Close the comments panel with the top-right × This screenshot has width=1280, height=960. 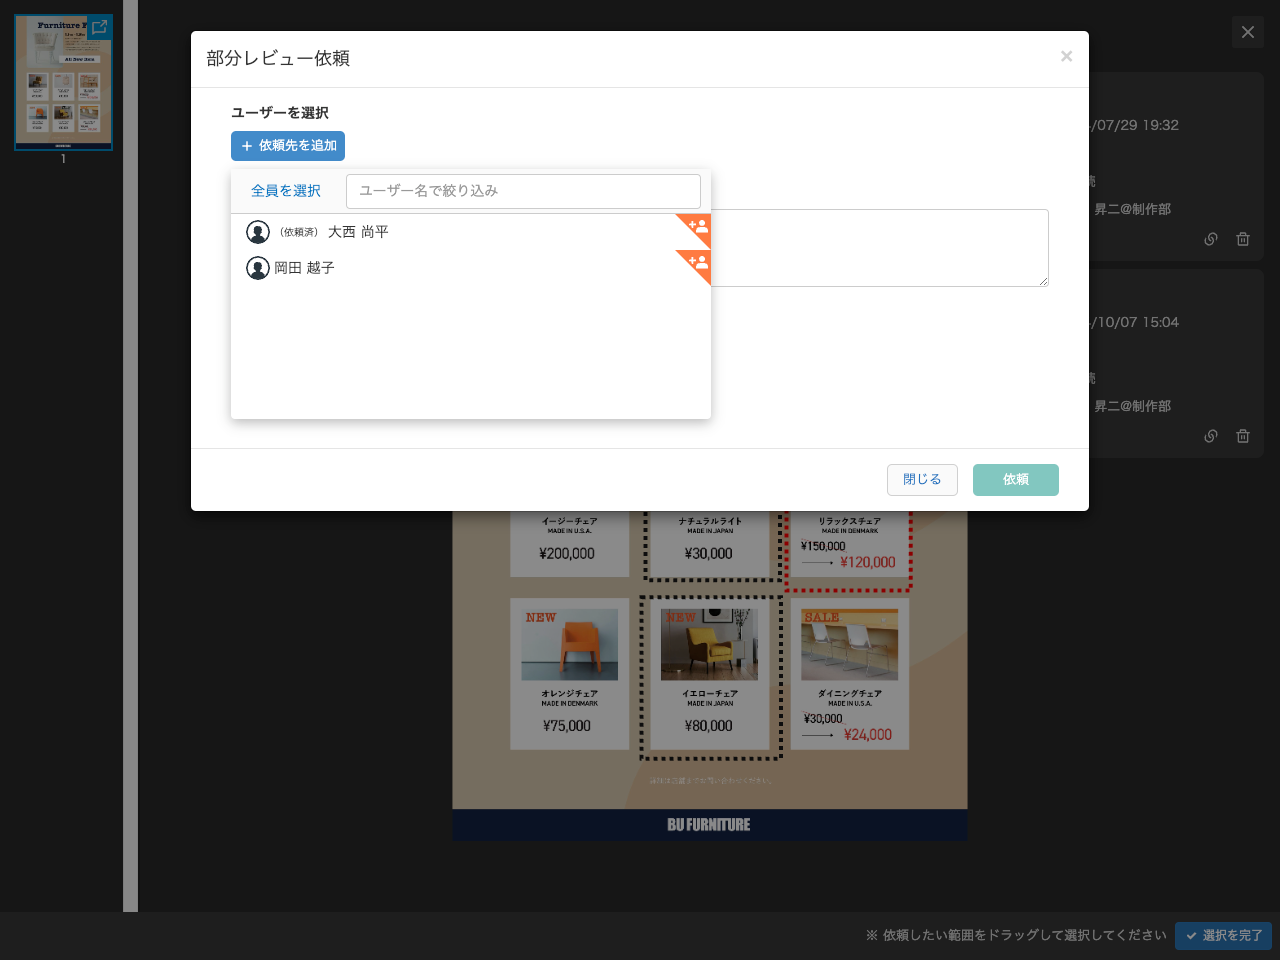[1247, 32]
